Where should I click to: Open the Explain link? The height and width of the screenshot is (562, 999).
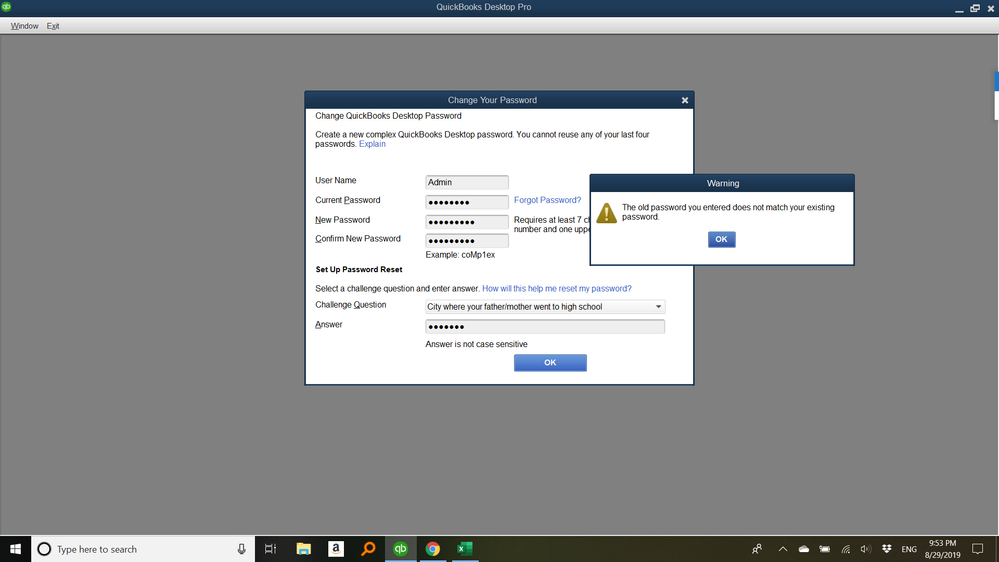click(x=372, y=144)
